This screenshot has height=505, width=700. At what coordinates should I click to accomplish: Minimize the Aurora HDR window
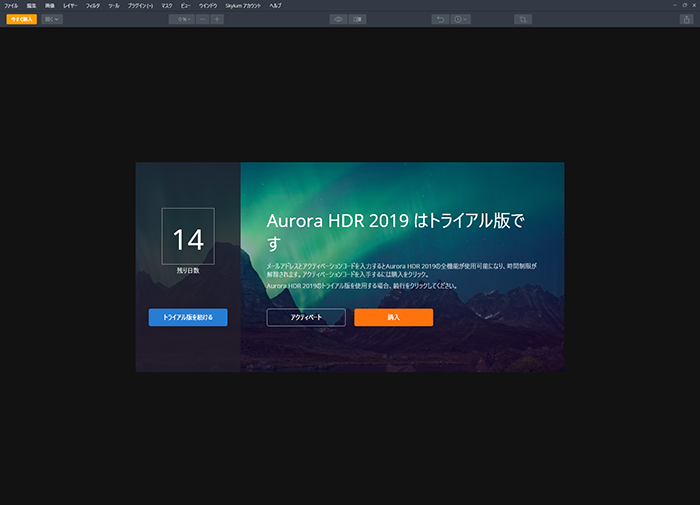675,5
